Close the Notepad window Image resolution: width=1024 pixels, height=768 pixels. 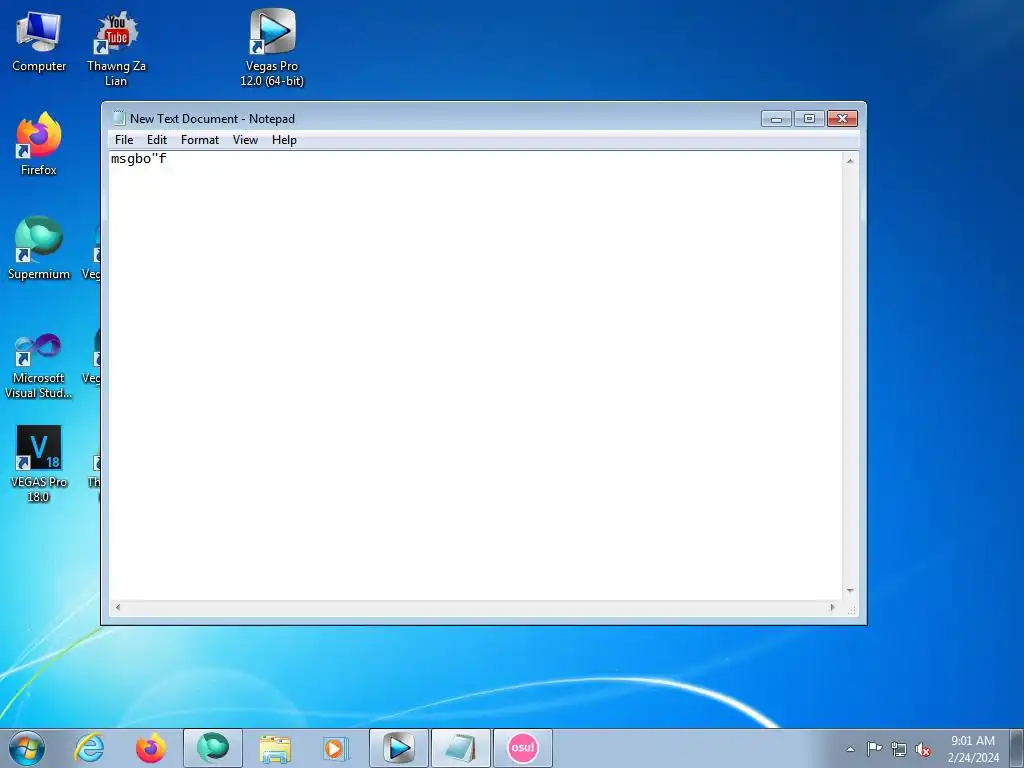click(842, 118)
